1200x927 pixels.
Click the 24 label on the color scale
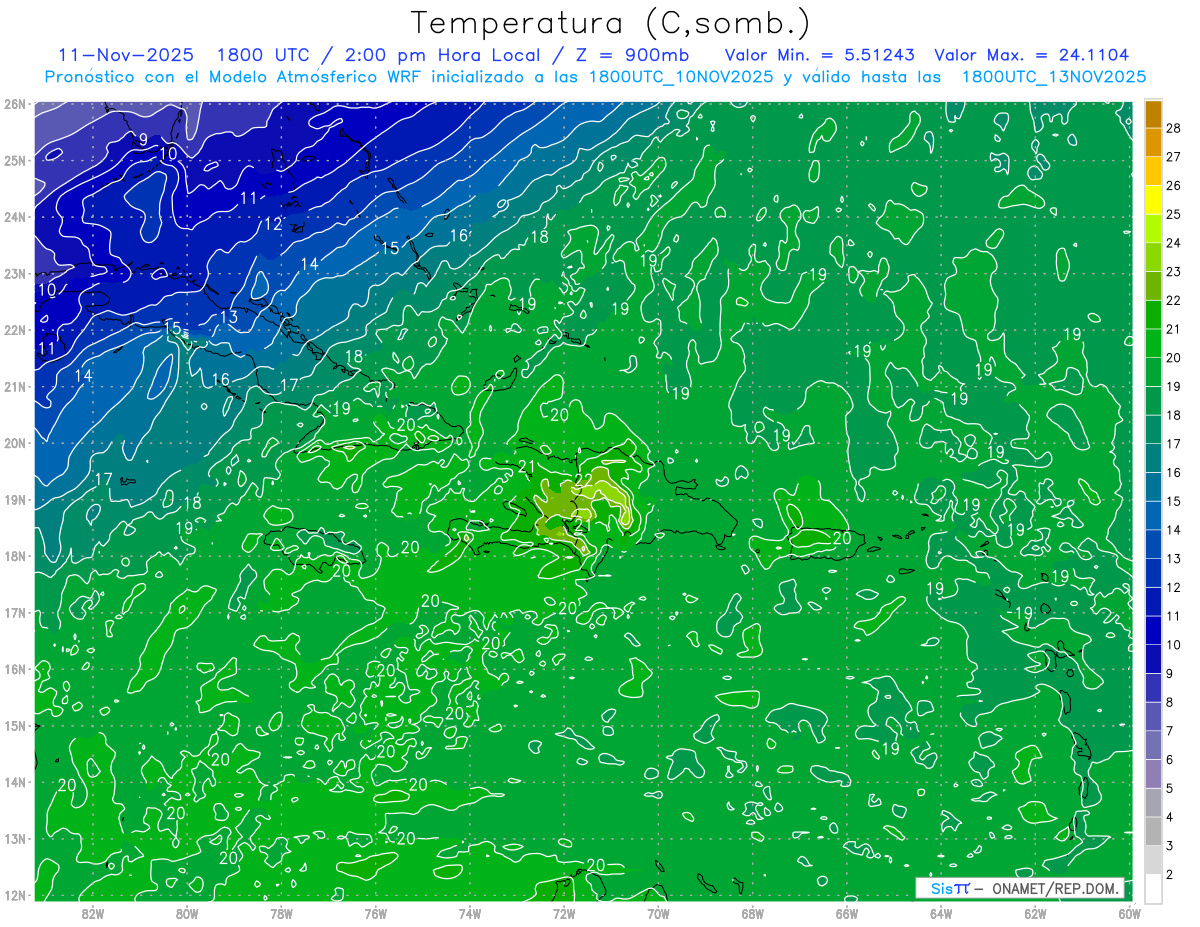pyautogui.click(x=1173, y=243)
